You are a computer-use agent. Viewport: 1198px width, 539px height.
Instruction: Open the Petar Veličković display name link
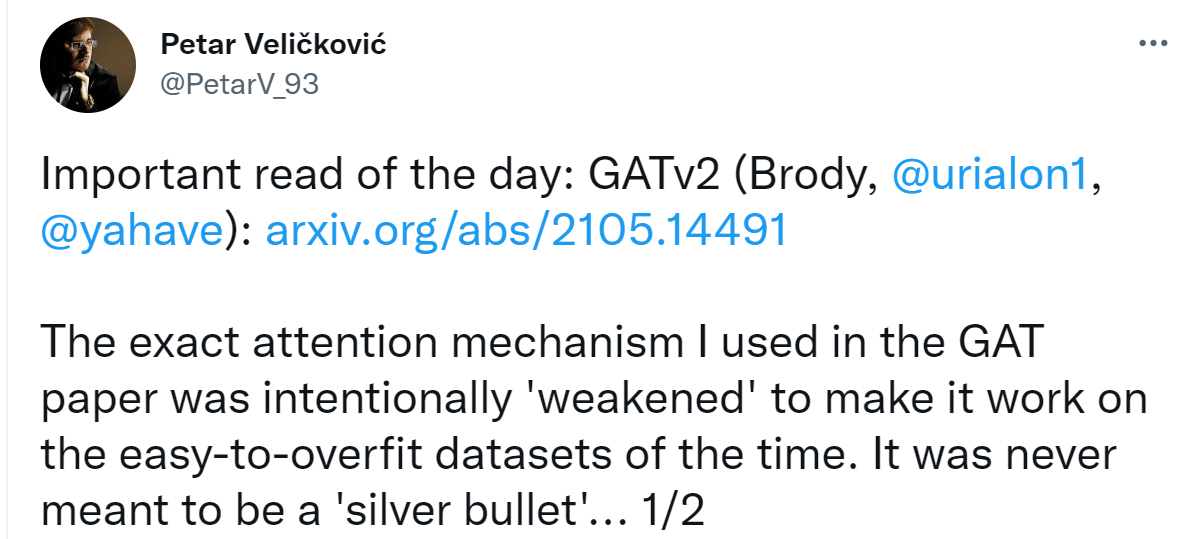pyautogui.click(x=273, y=45)
